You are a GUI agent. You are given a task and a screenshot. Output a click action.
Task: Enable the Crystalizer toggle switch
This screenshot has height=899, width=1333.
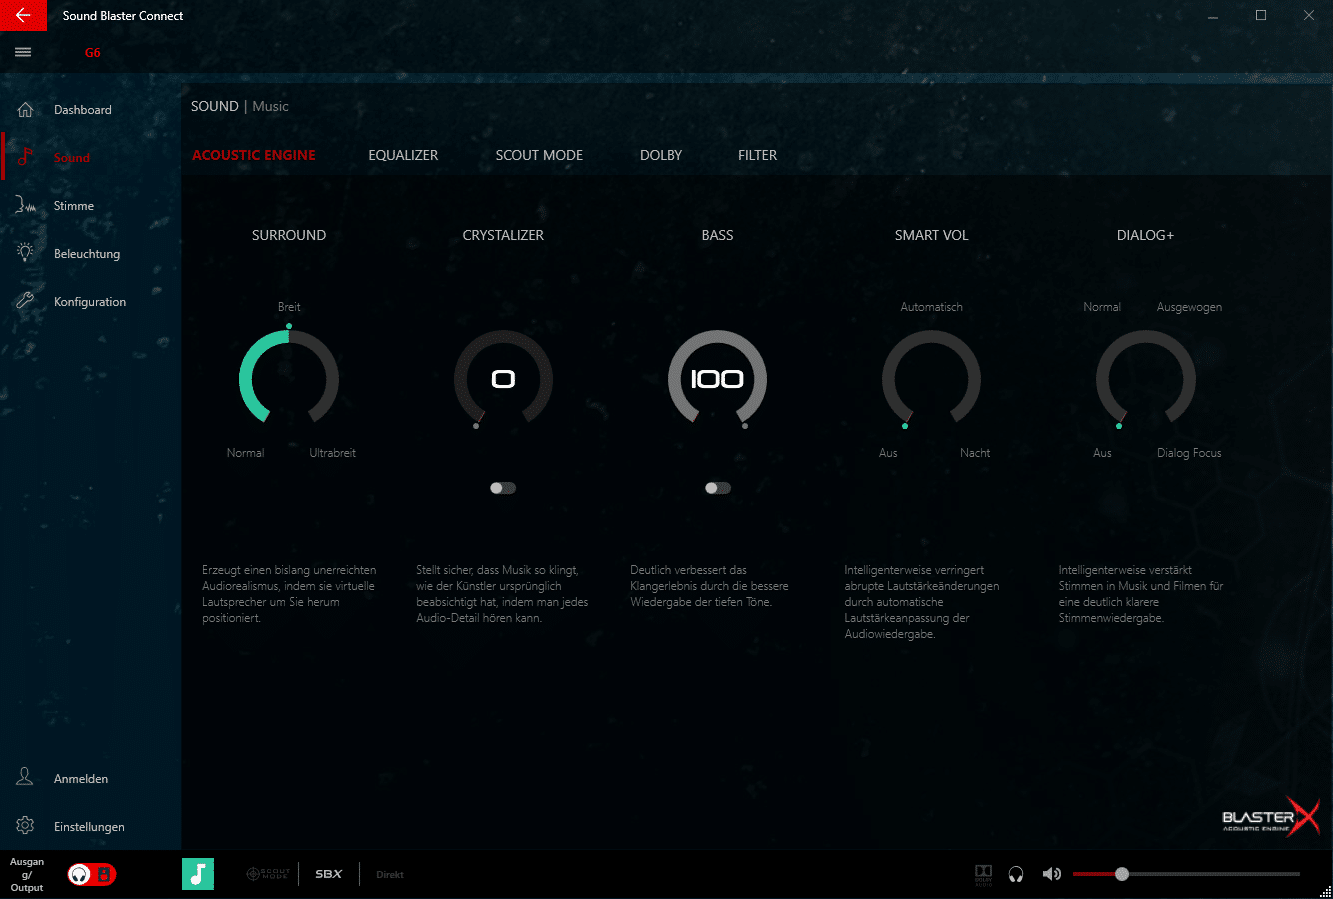tap(503, 488)
